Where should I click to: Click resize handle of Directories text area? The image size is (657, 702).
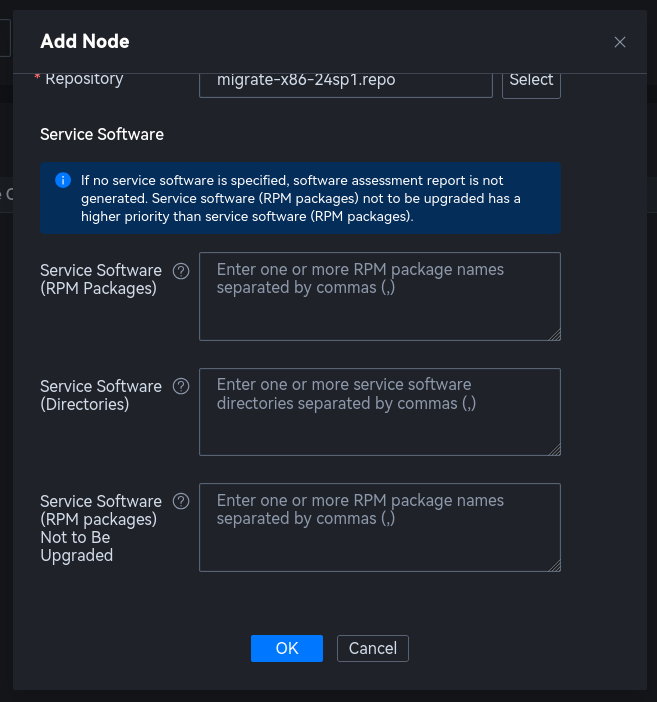tap(554, 450)
